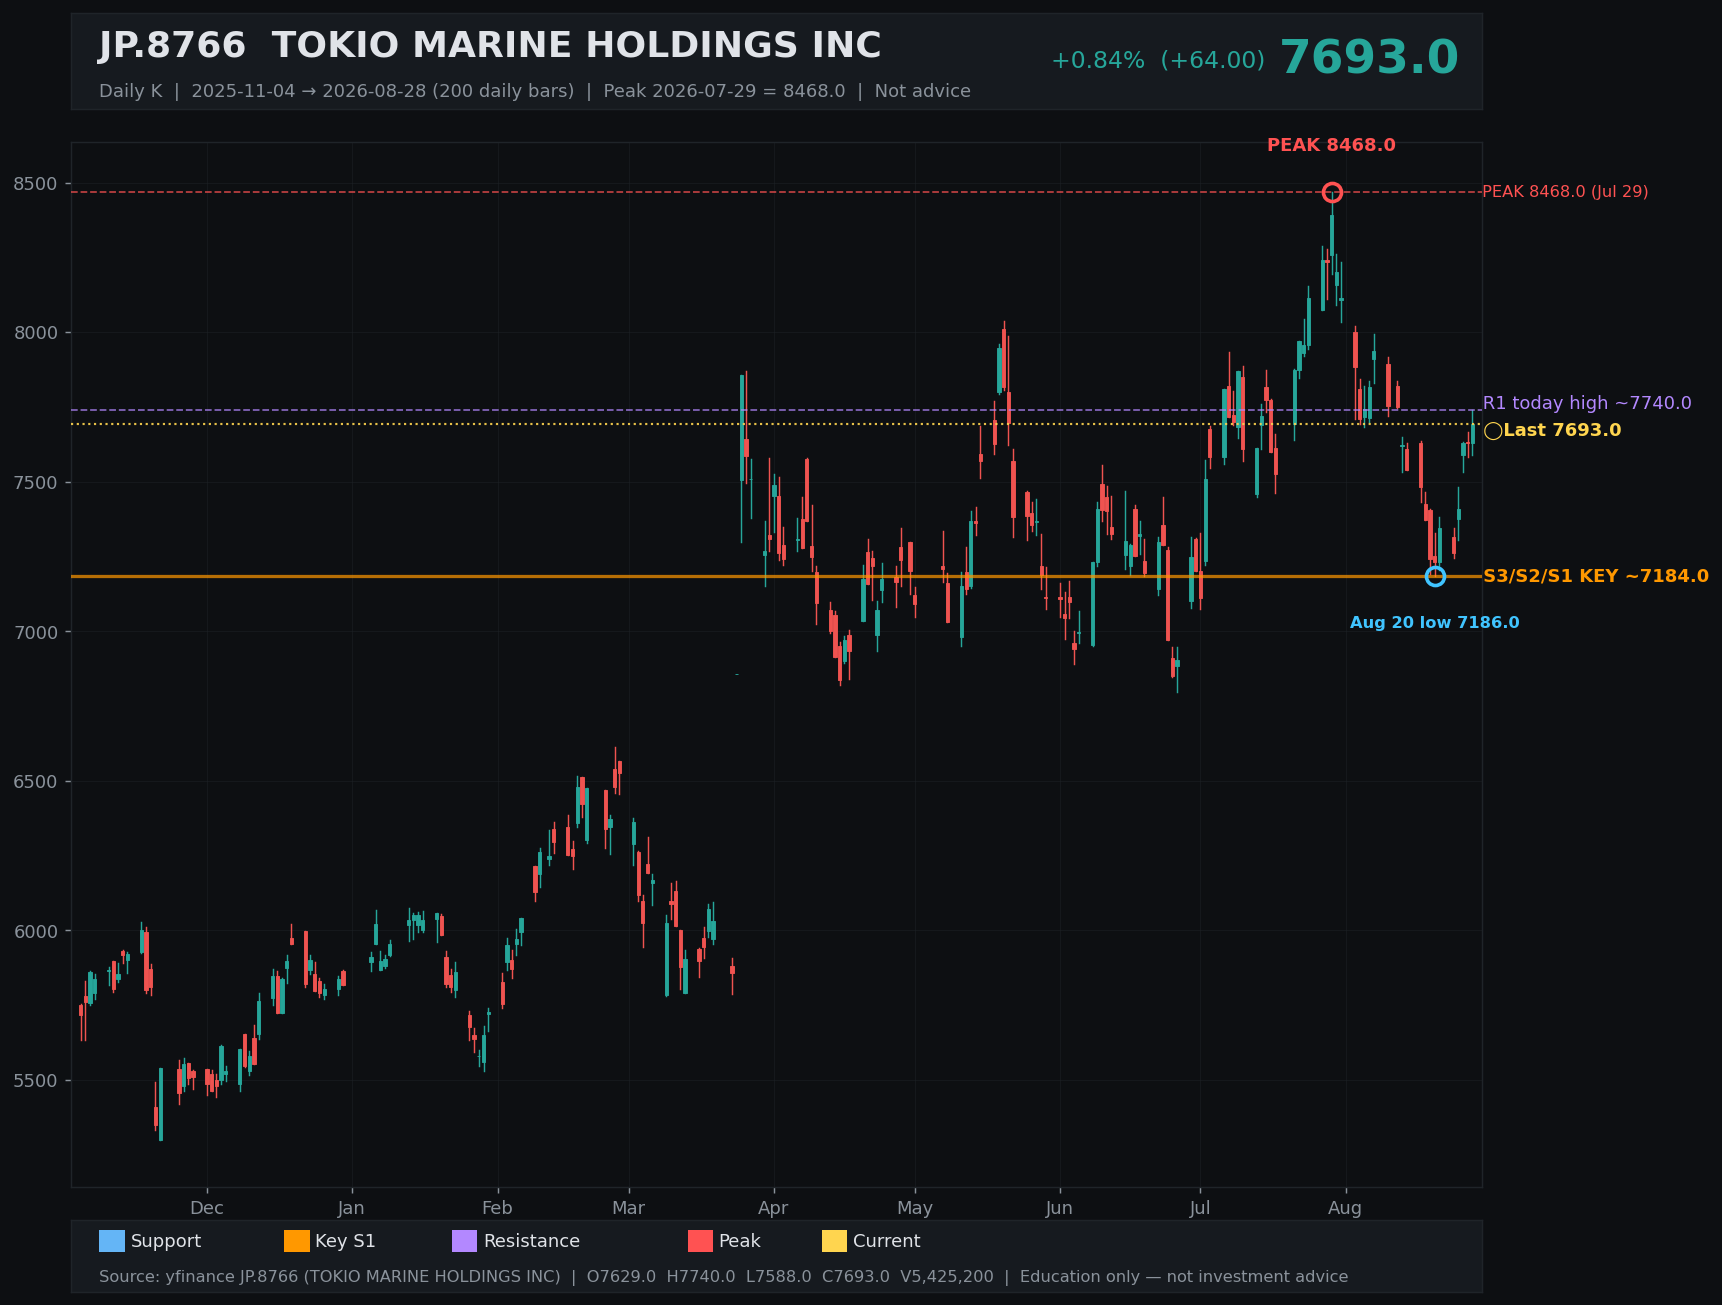The image size is (1722, 1305).
Task: Click the yellow circle beside Last 7693.0
Action: pyautogui.click(x=1493, y=431)
